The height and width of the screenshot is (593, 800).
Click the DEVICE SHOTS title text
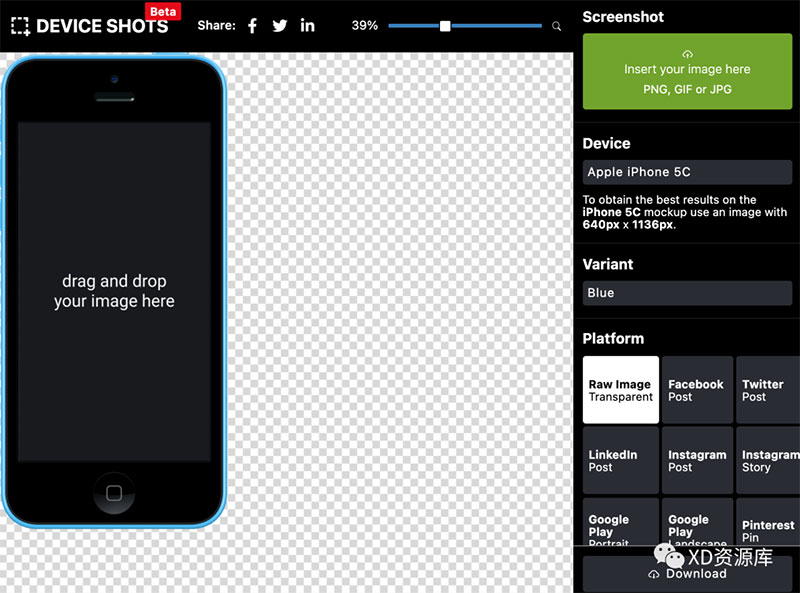[x=102, y=26]
